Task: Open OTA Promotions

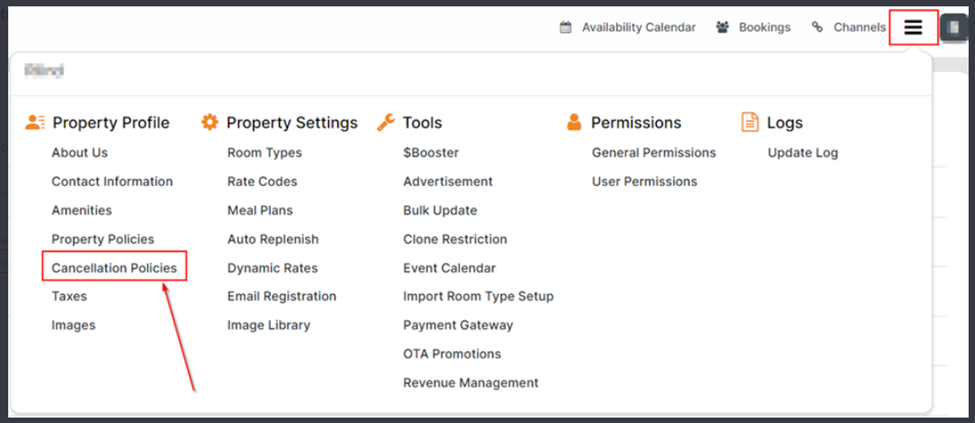Action: (452, 354)
